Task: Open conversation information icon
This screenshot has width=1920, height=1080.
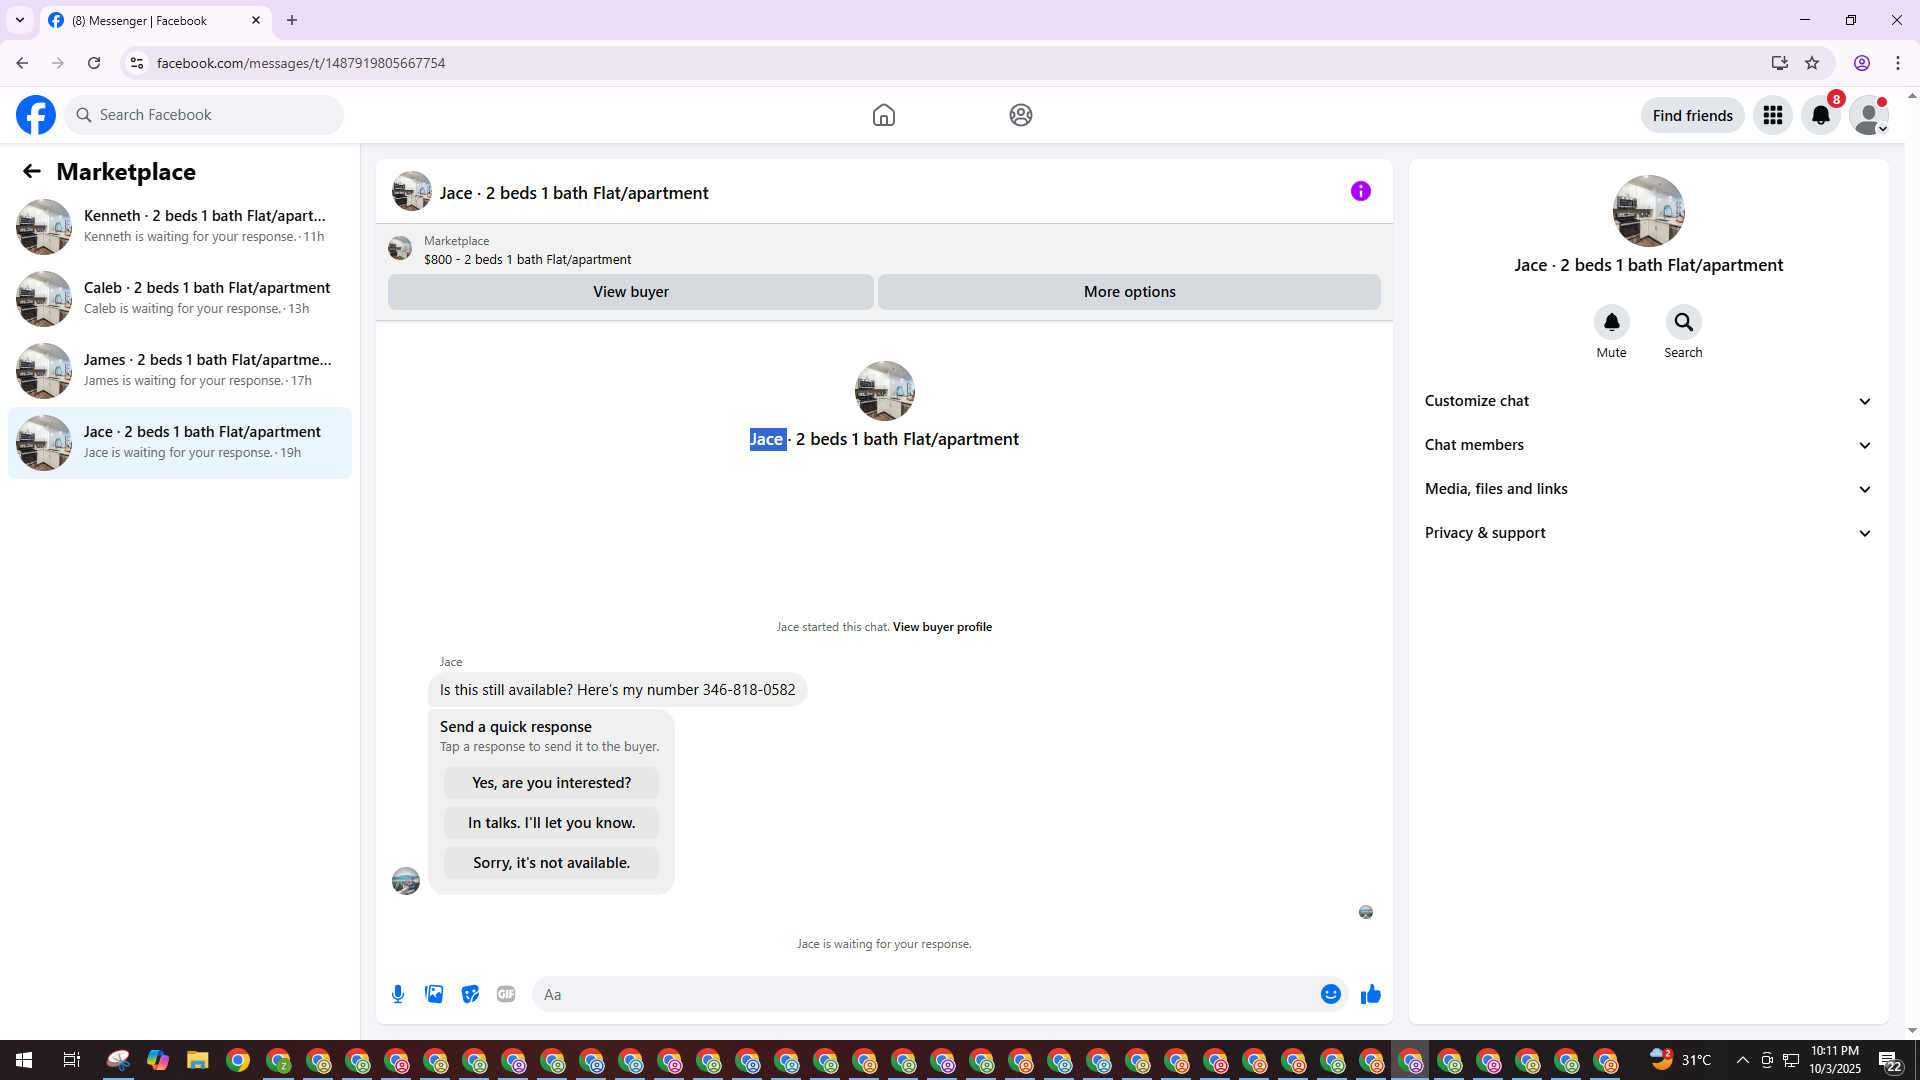Action: [x=1361, y=191]
